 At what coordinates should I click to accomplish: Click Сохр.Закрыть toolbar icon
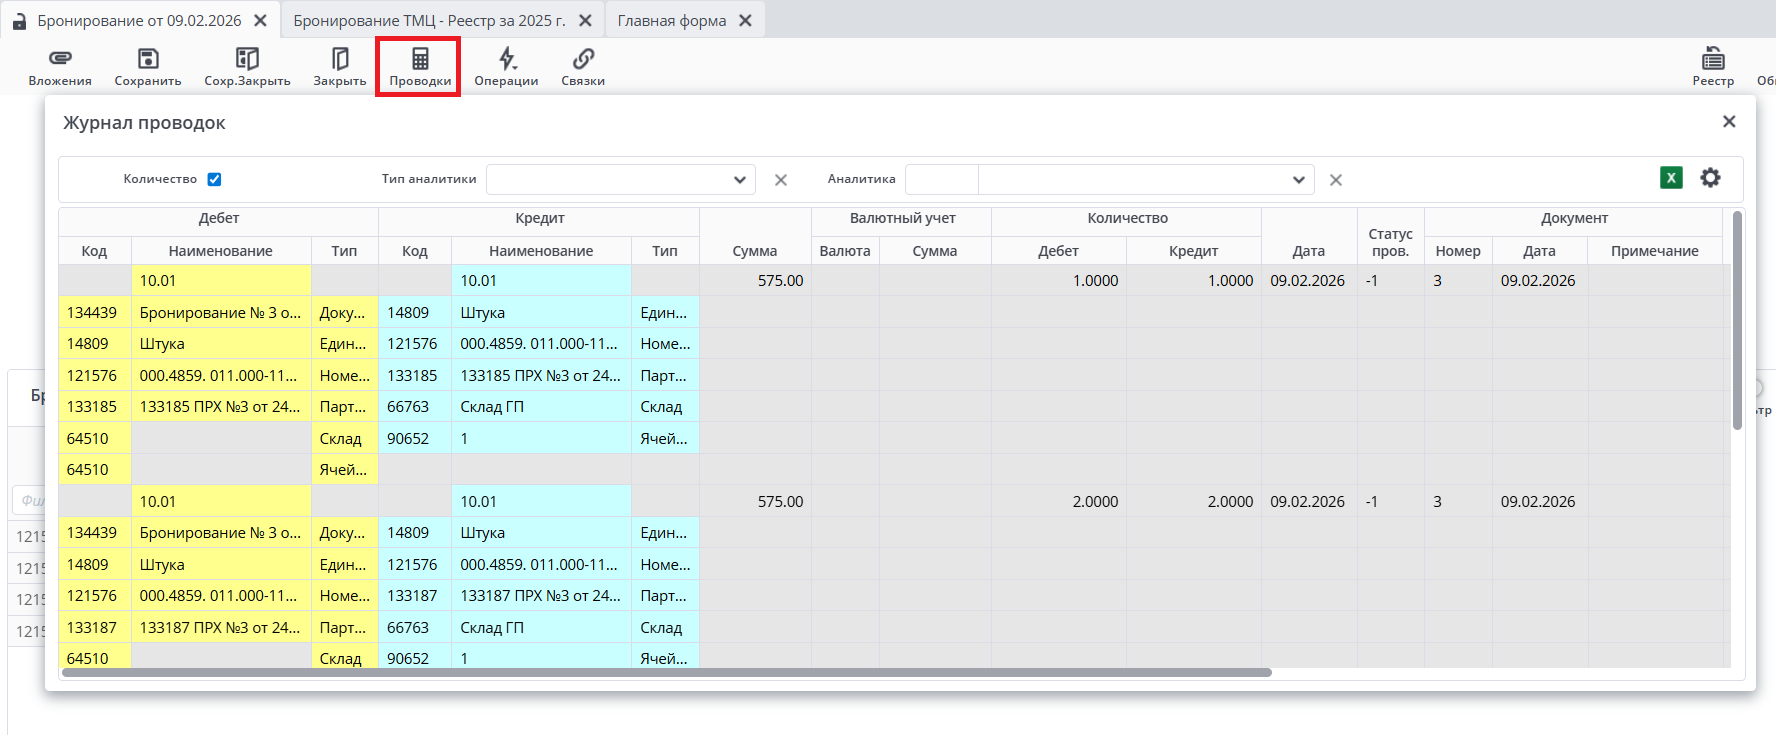coord(247,59)
